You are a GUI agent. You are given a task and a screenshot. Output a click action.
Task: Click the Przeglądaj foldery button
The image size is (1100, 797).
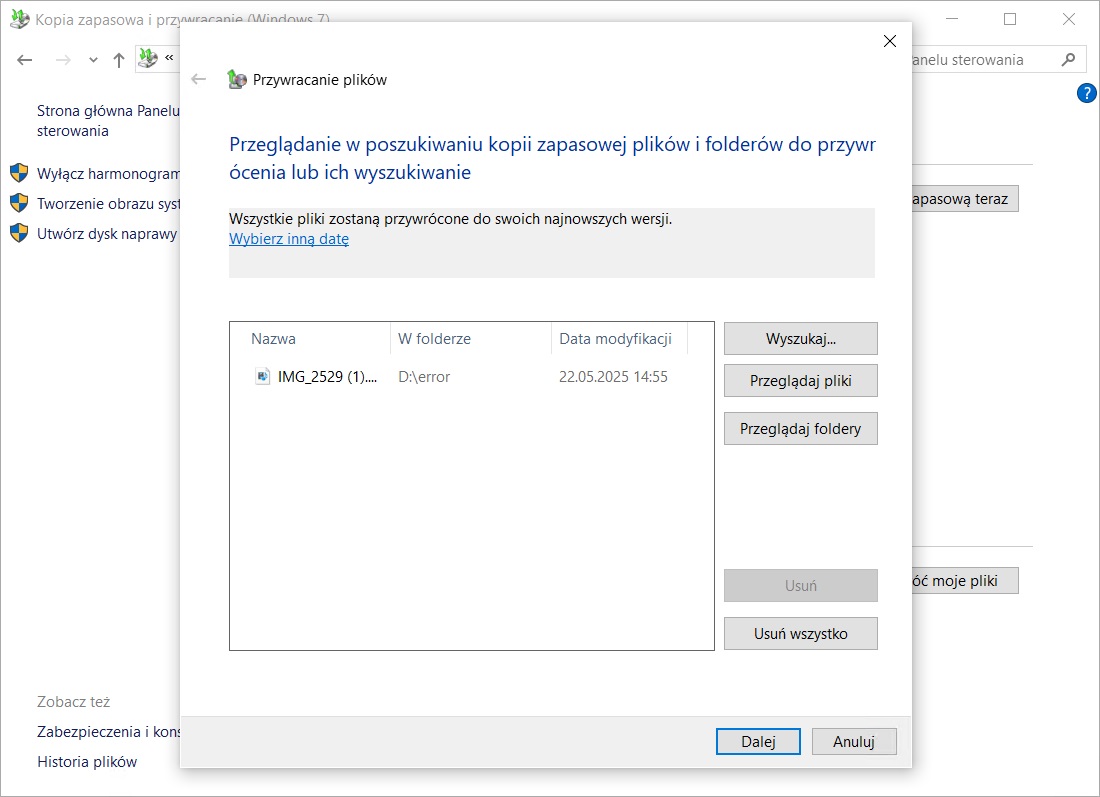pyautogui.click(x=800, y=429)
